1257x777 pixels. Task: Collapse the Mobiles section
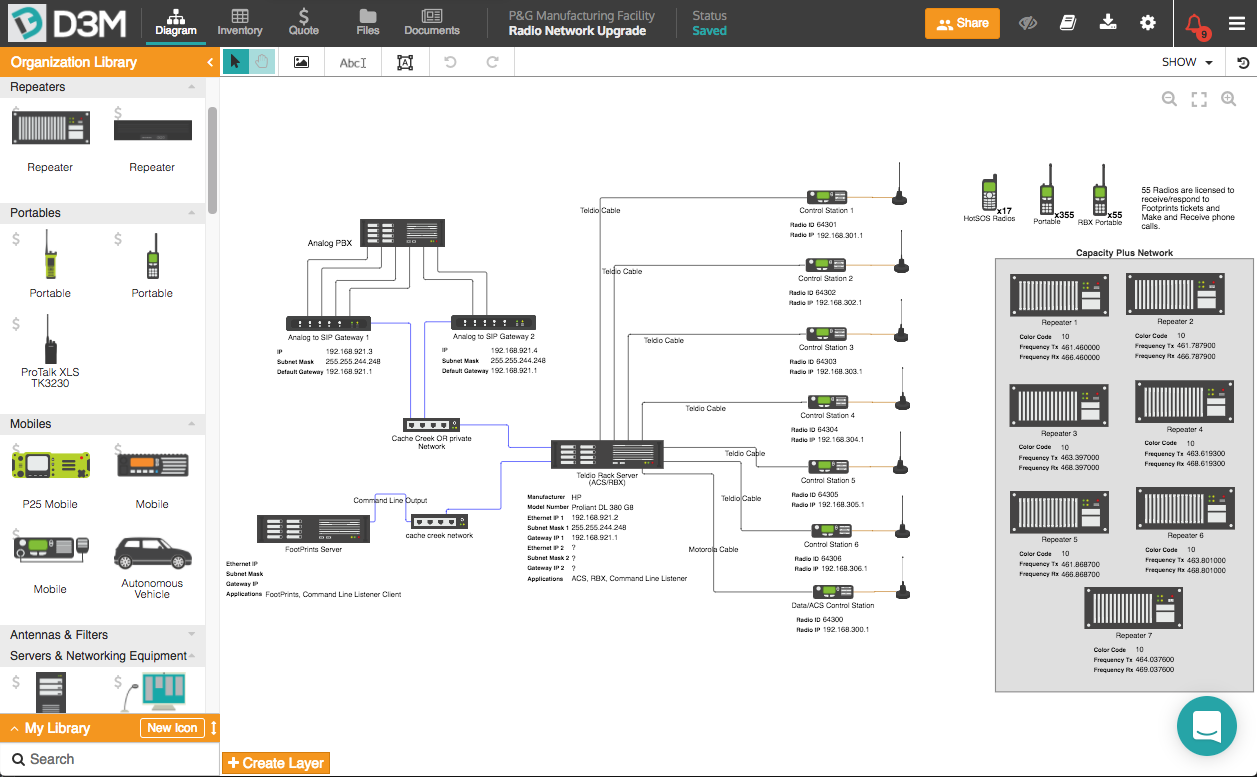[191, 424]
